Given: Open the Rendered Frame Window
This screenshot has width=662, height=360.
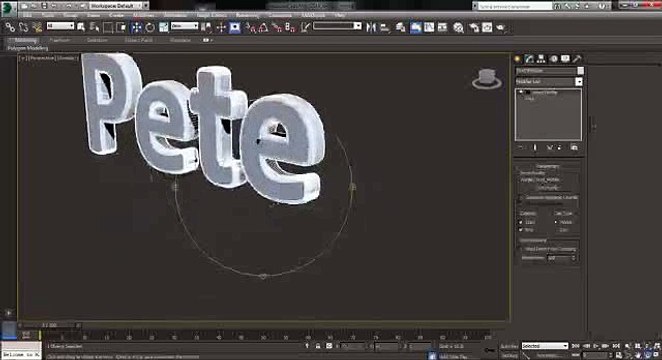Looking at the screenshot, I should [x=487, y=27].
